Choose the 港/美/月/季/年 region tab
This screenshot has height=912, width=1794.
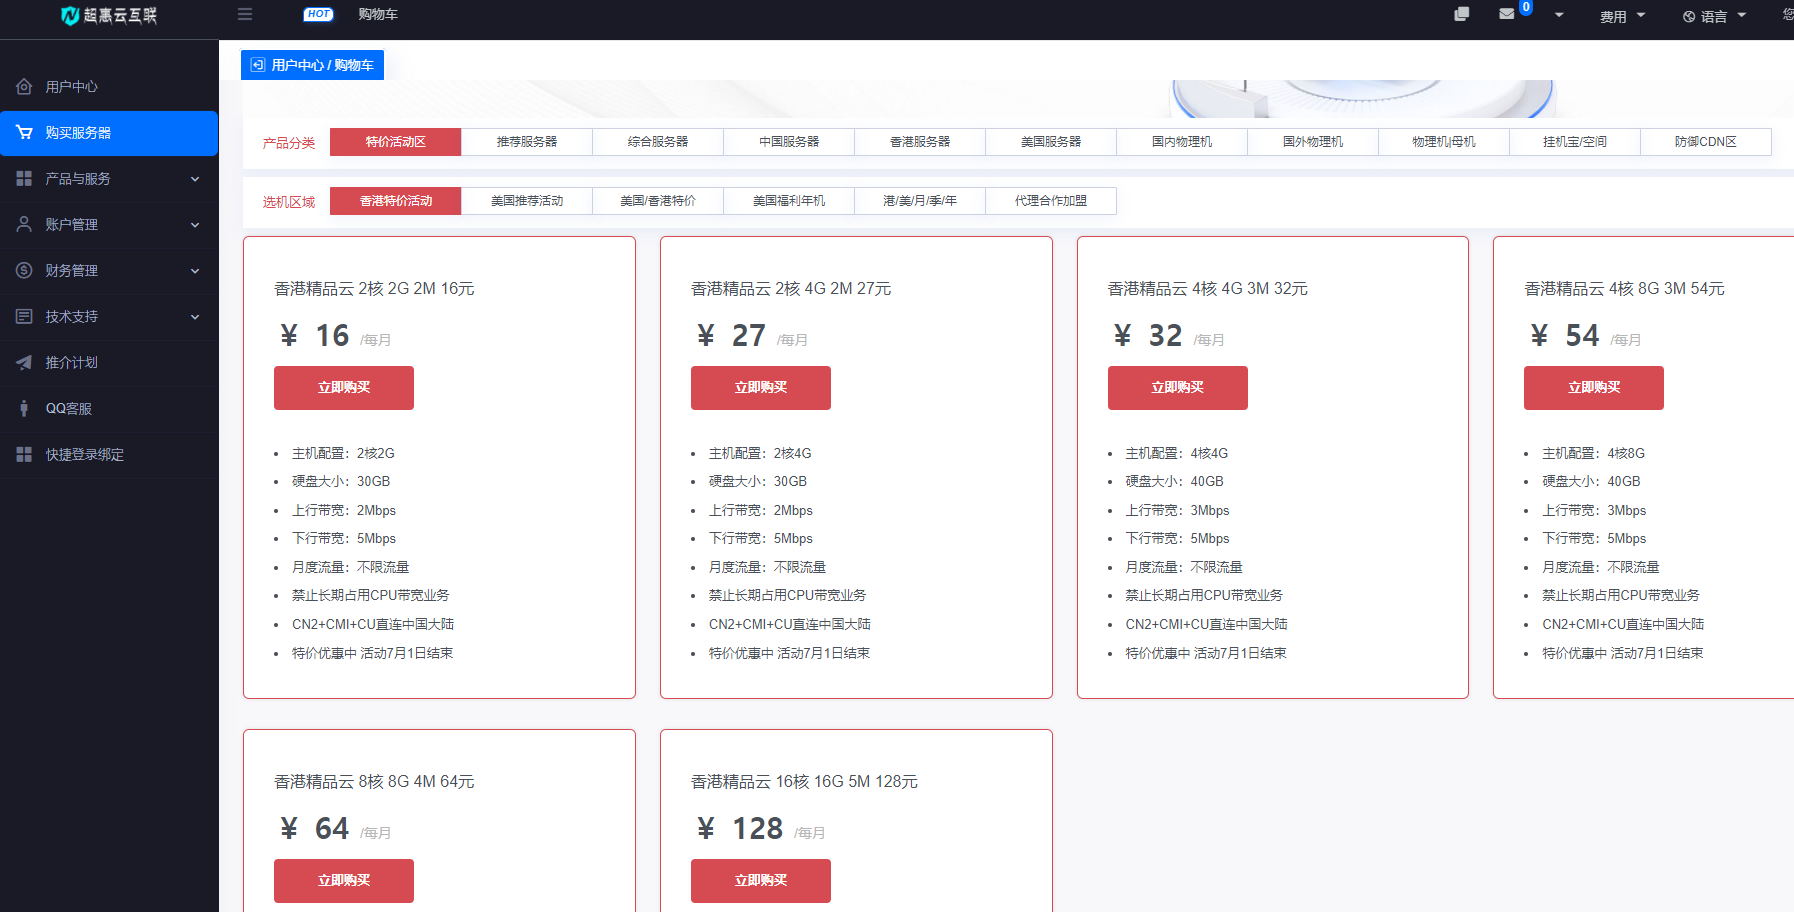coord(920,201)
